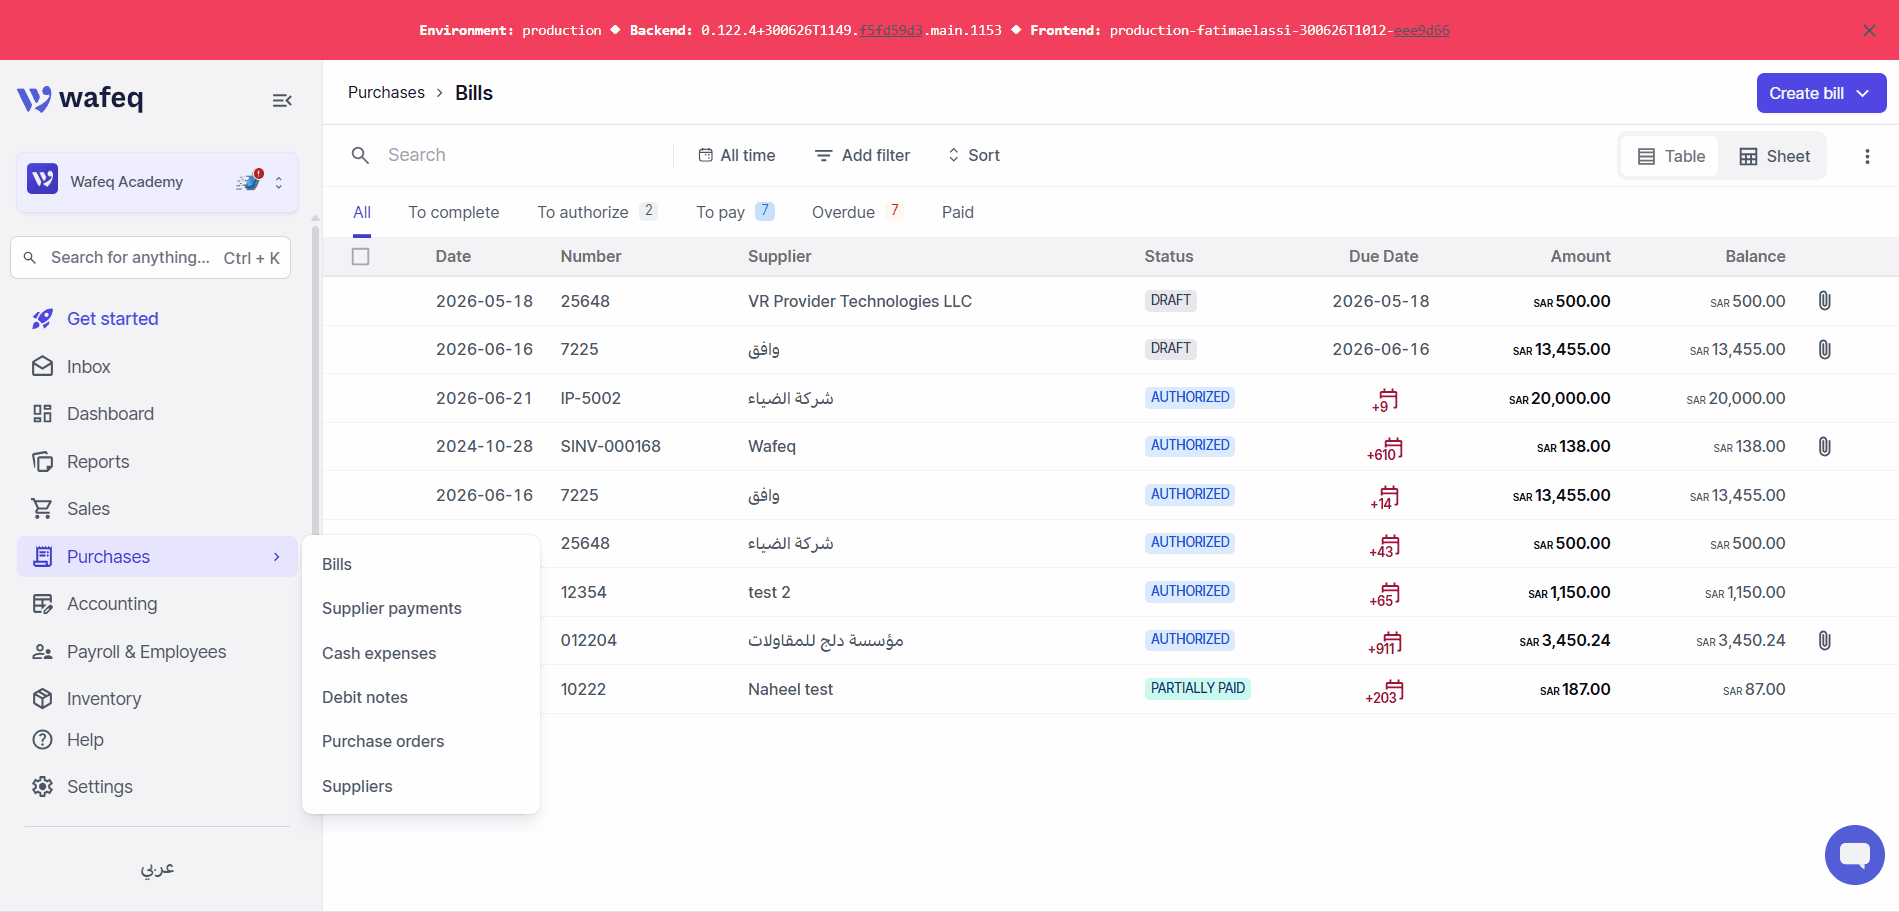
Task: Tick the select-all checkbox in table header
Action: click(361, 257)
